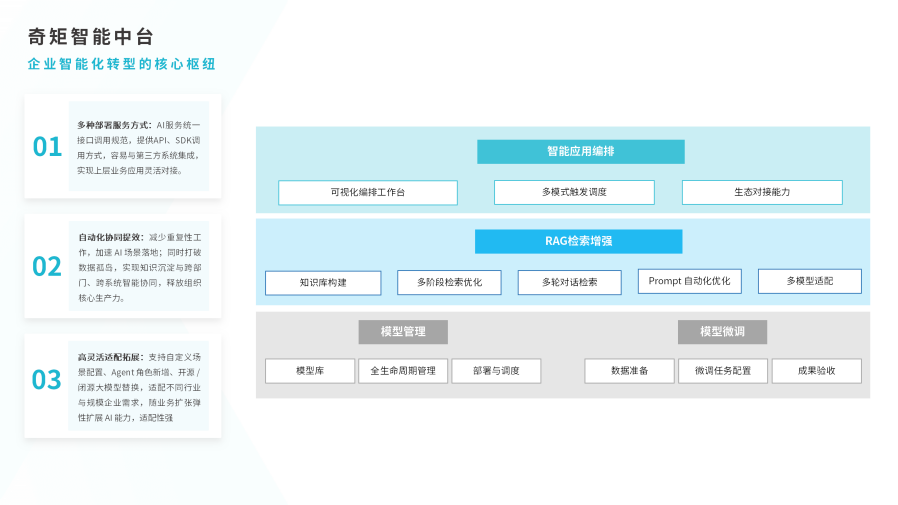The image size is (898, 505).
Task: Click the RAG检索增强 header
Action: pyautogui.click(x=578, y=241)
